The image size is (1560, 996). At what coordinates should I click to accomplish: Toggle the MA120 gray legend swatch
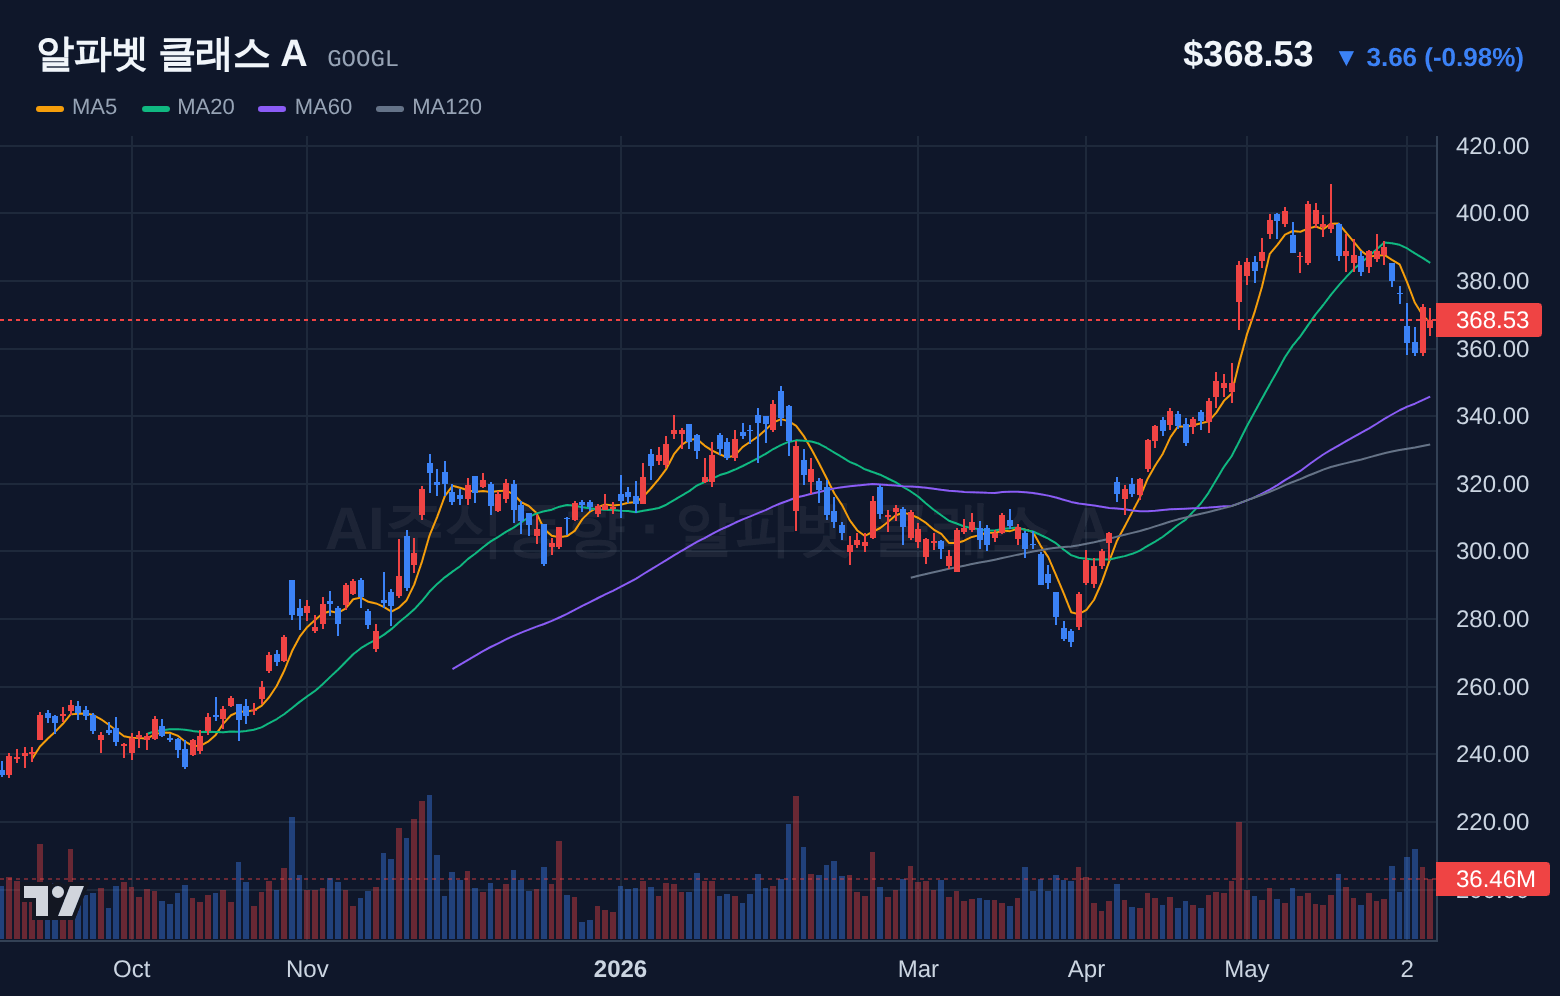tap(390, 108)
